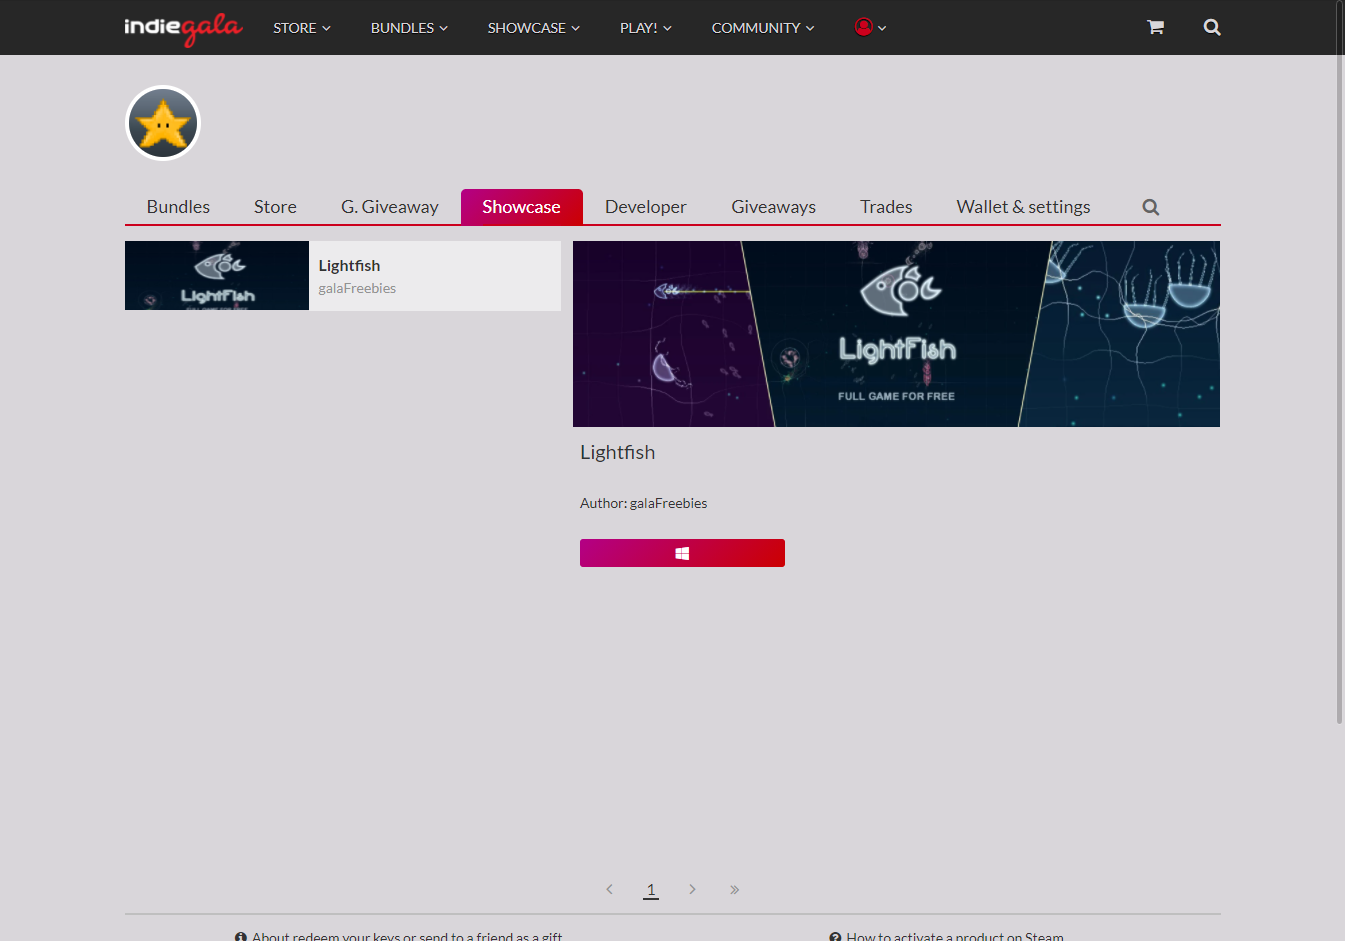Open How to activate a product on Steam link

click(946, 935)
